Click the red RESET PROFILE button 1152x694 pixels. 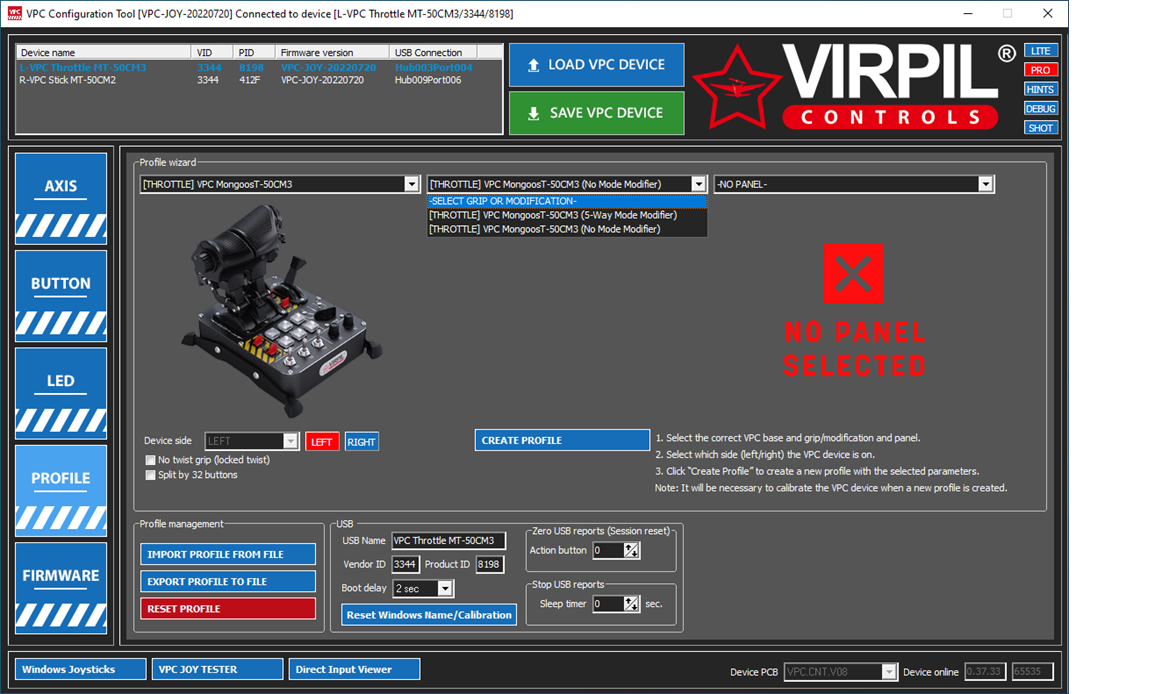coord(228,608)
